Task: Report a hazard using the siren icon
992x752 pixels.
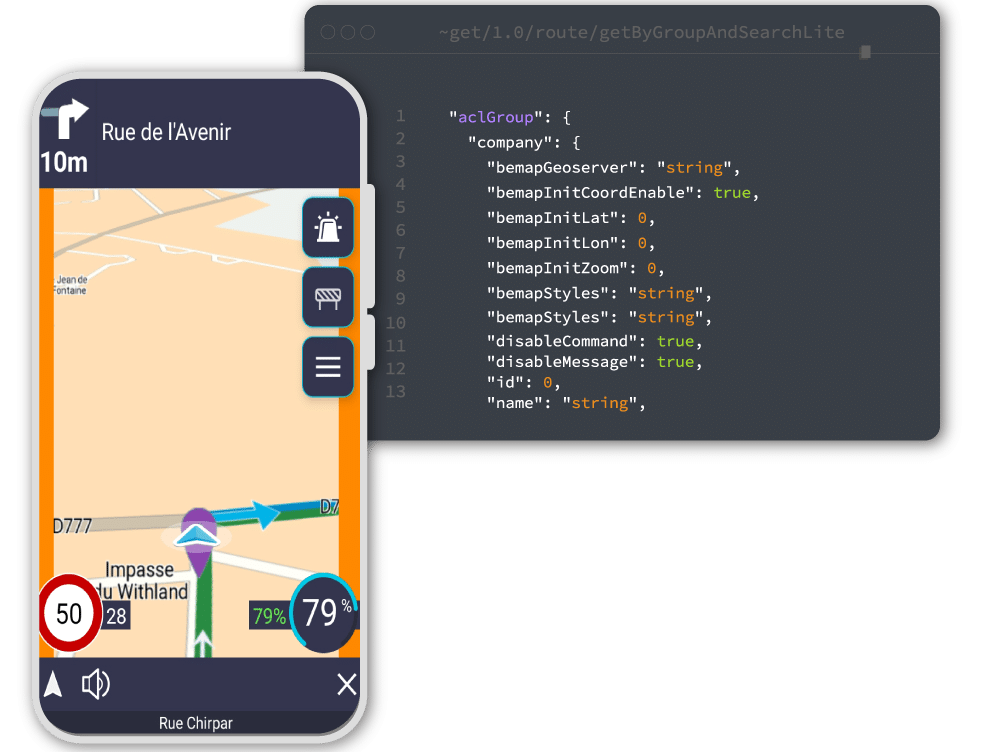Action: 327,228
